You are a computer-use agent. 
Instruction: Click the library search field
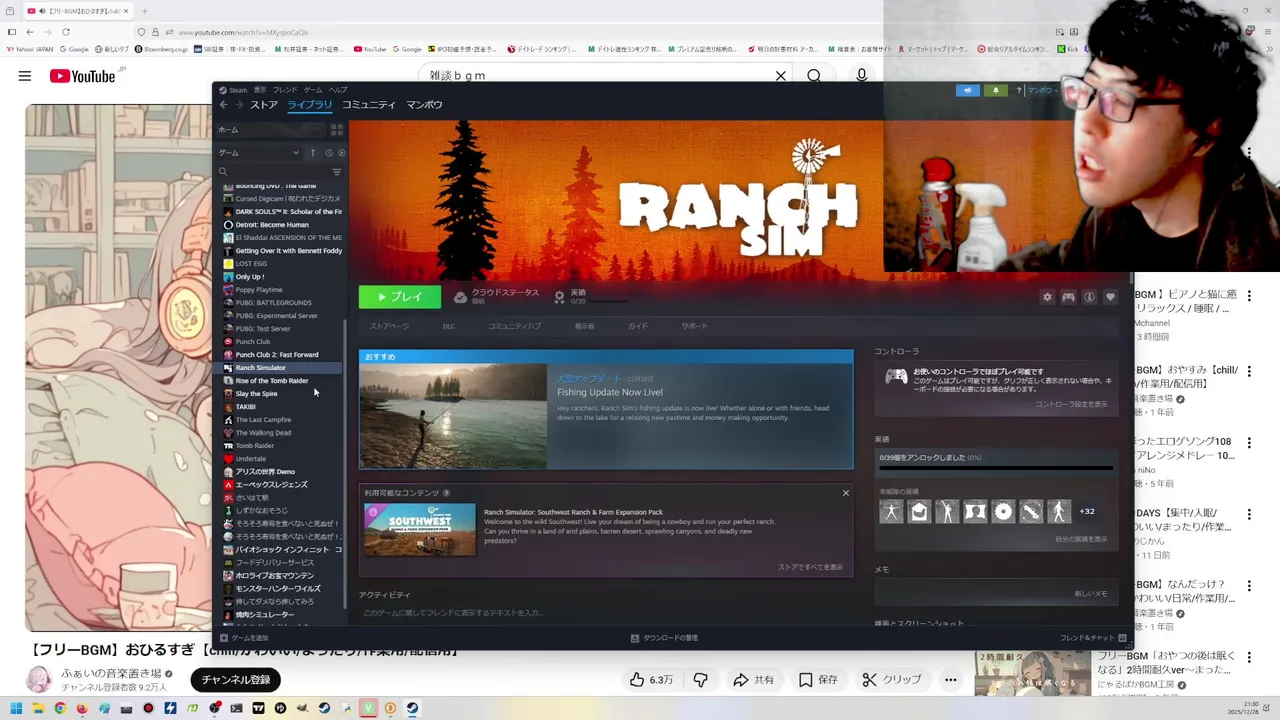coord(272,172)
